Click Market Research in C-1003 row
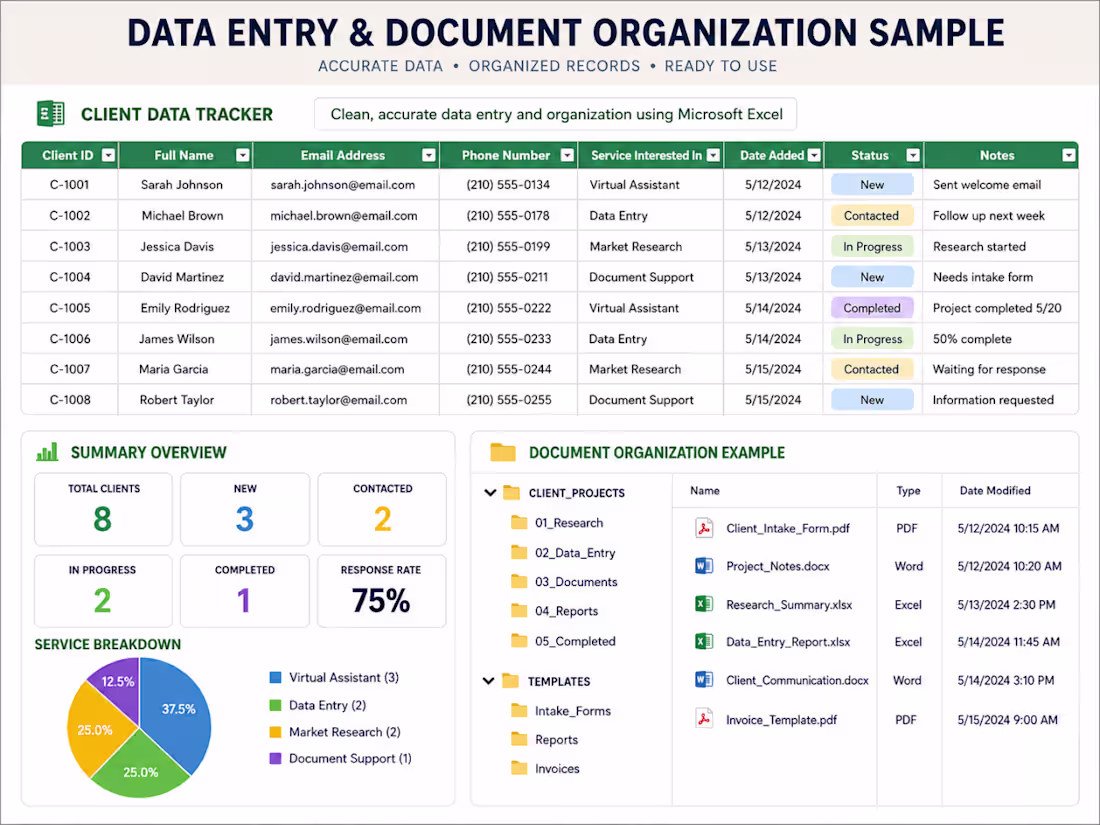This screenshot has height=825, width=1100. point(636,246)
